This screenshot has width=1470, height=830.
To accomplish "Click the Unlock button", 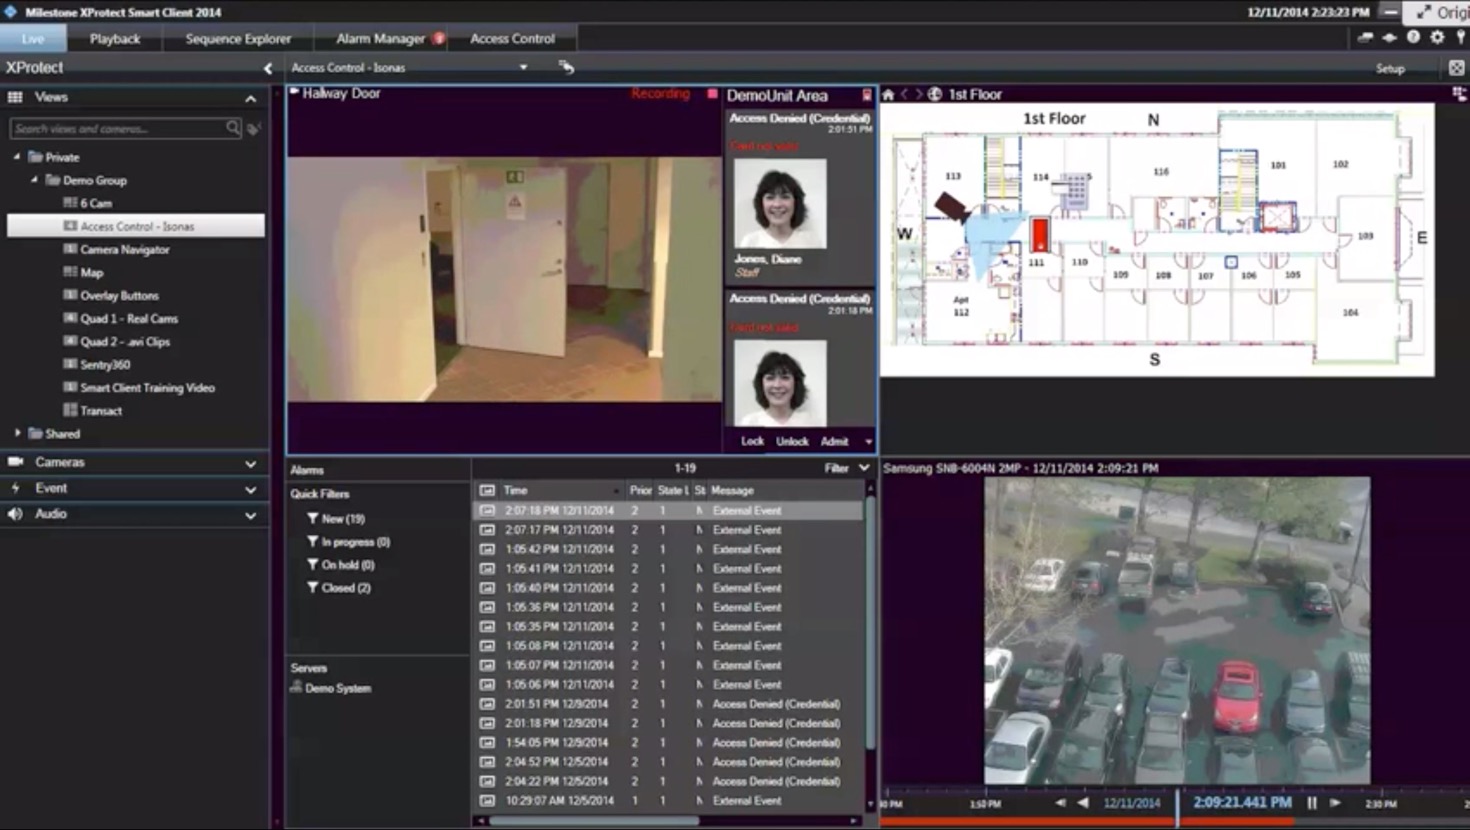I will click(792, 441).
